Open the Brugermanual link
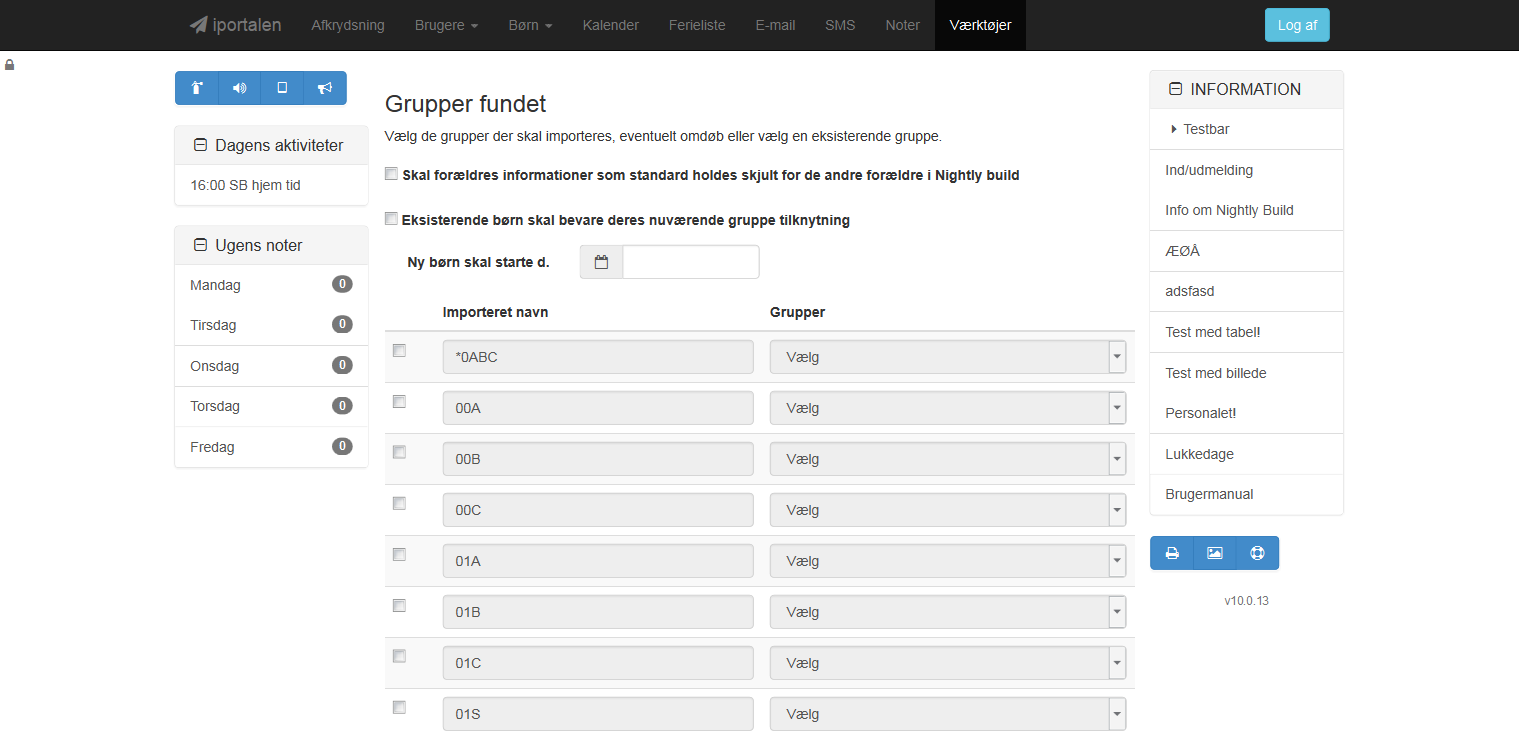The image size is (1519, 731). pos(1246,494)
